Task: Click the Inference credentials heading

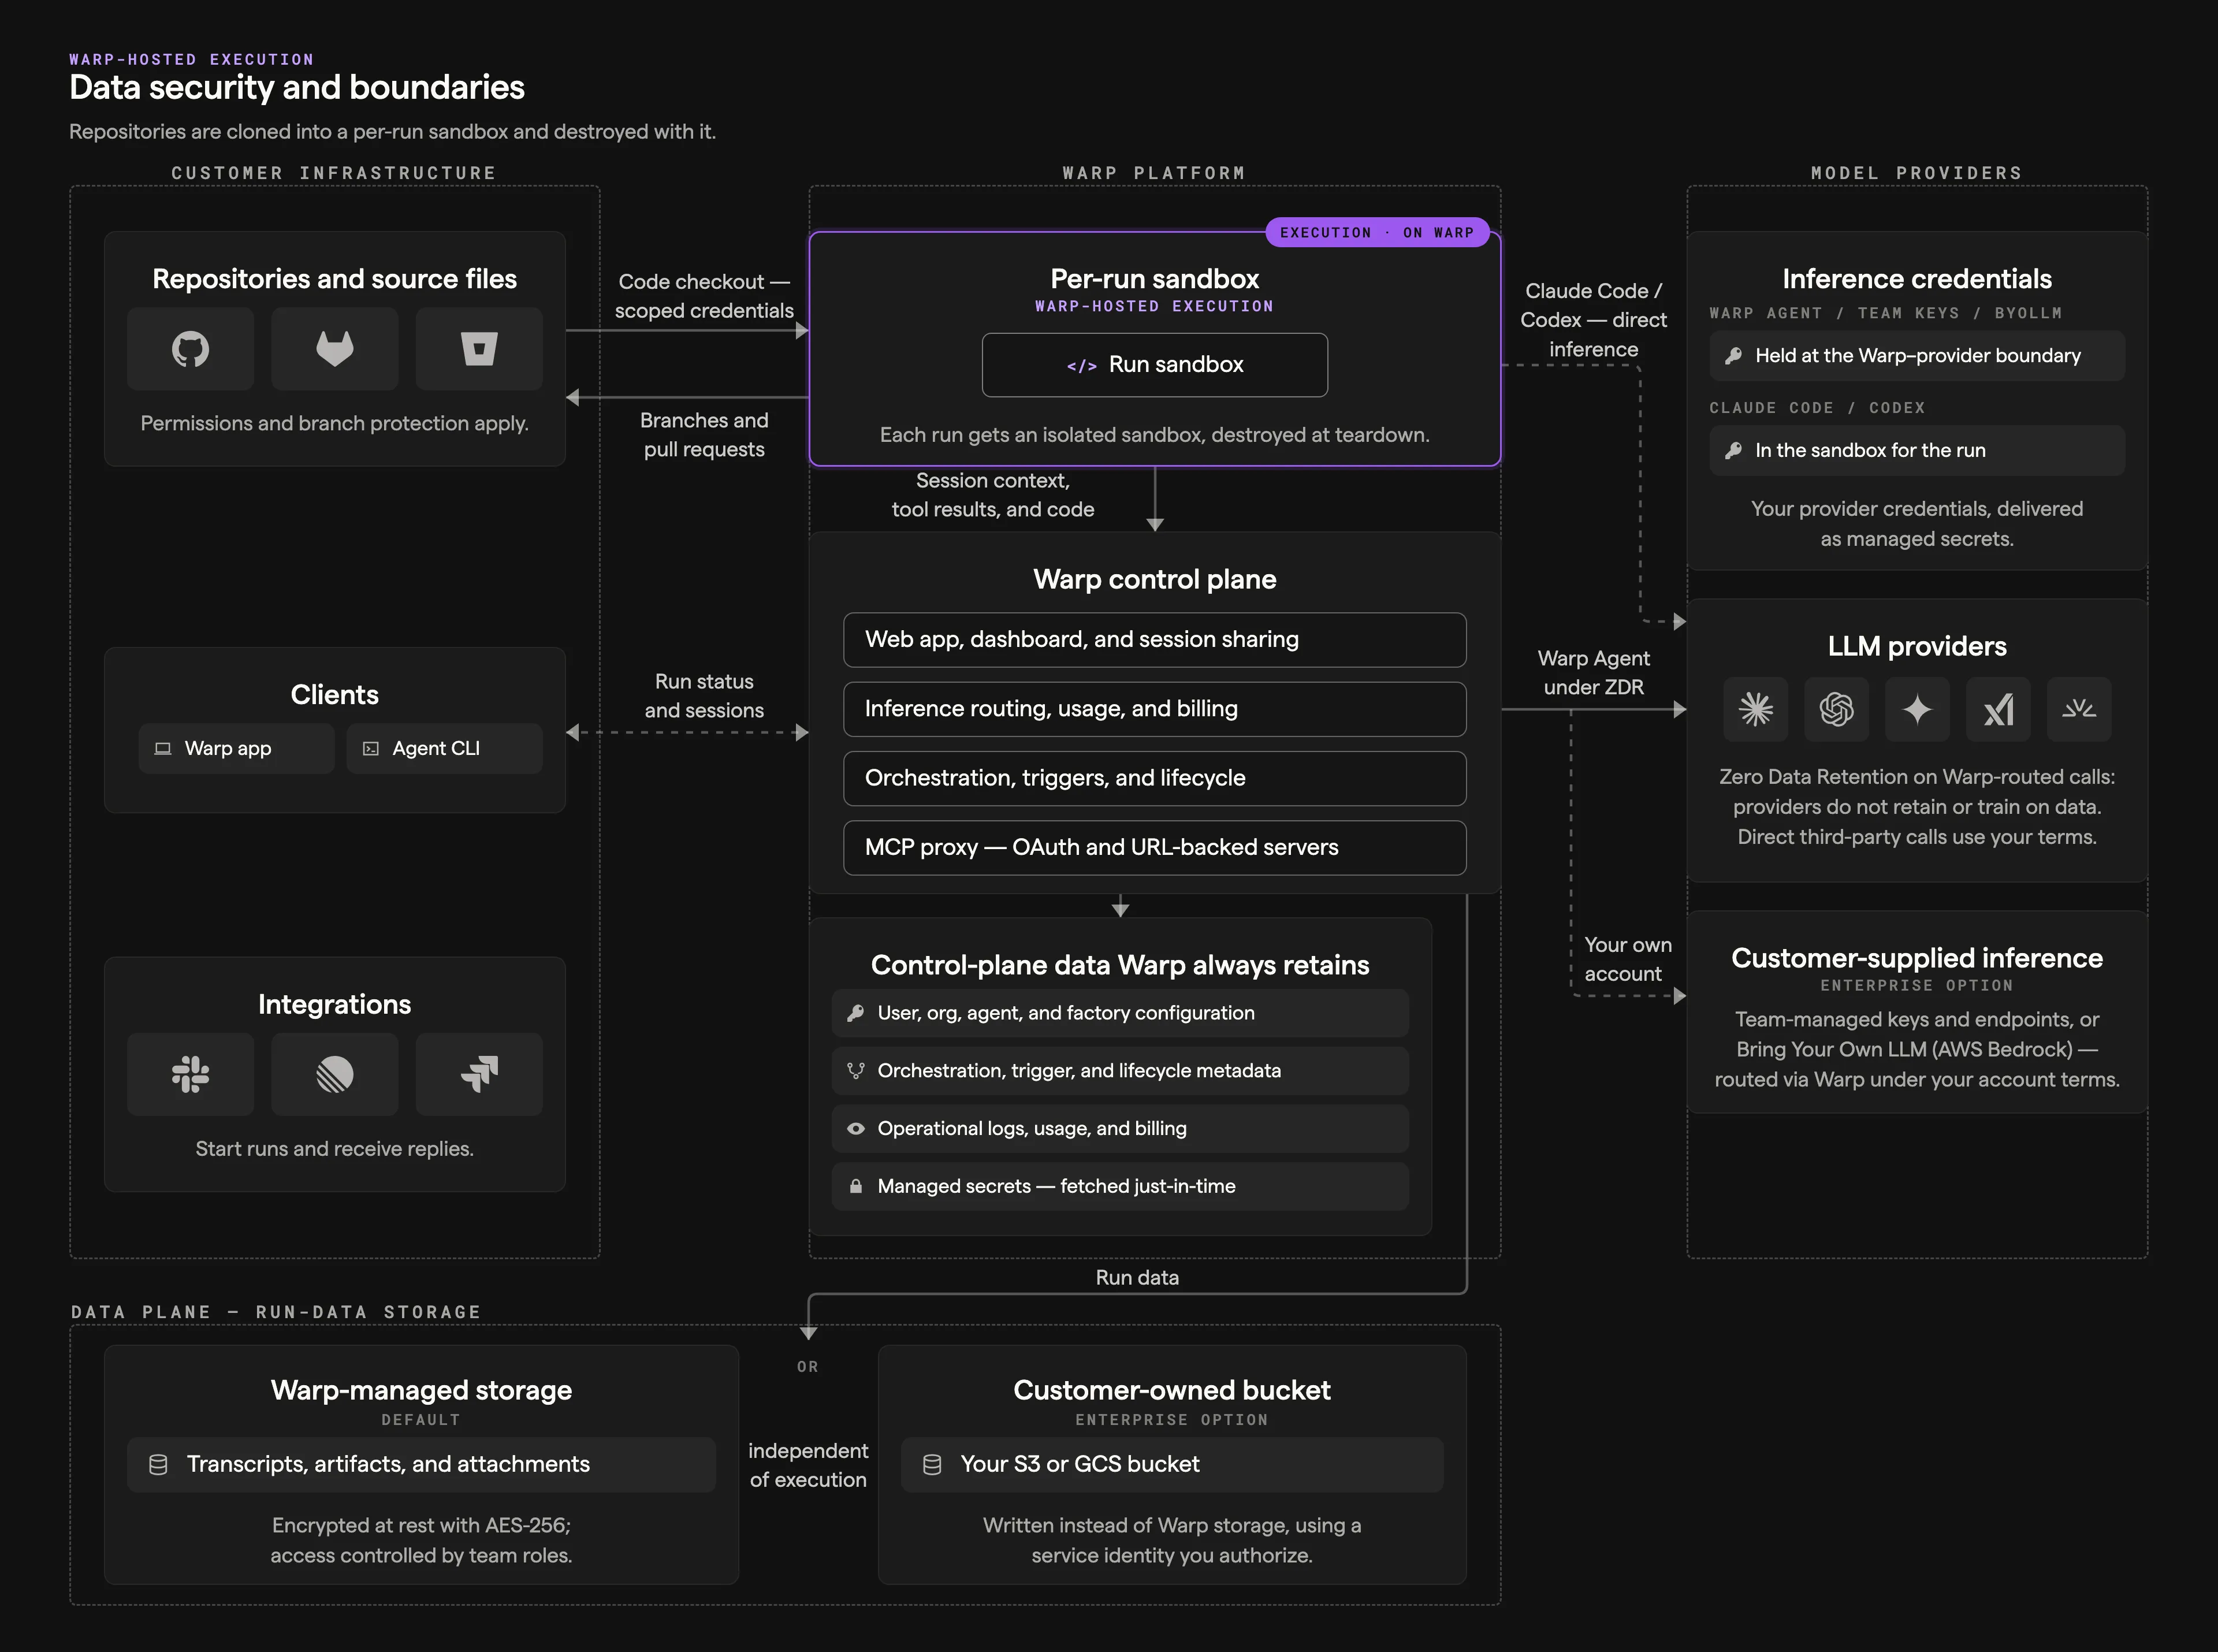Action: coord(1917,279)
